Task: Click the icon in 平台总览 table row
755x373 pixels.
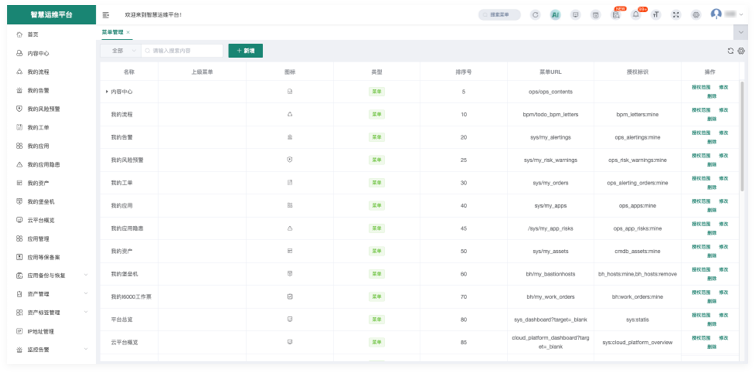Action: coord(290,319)
